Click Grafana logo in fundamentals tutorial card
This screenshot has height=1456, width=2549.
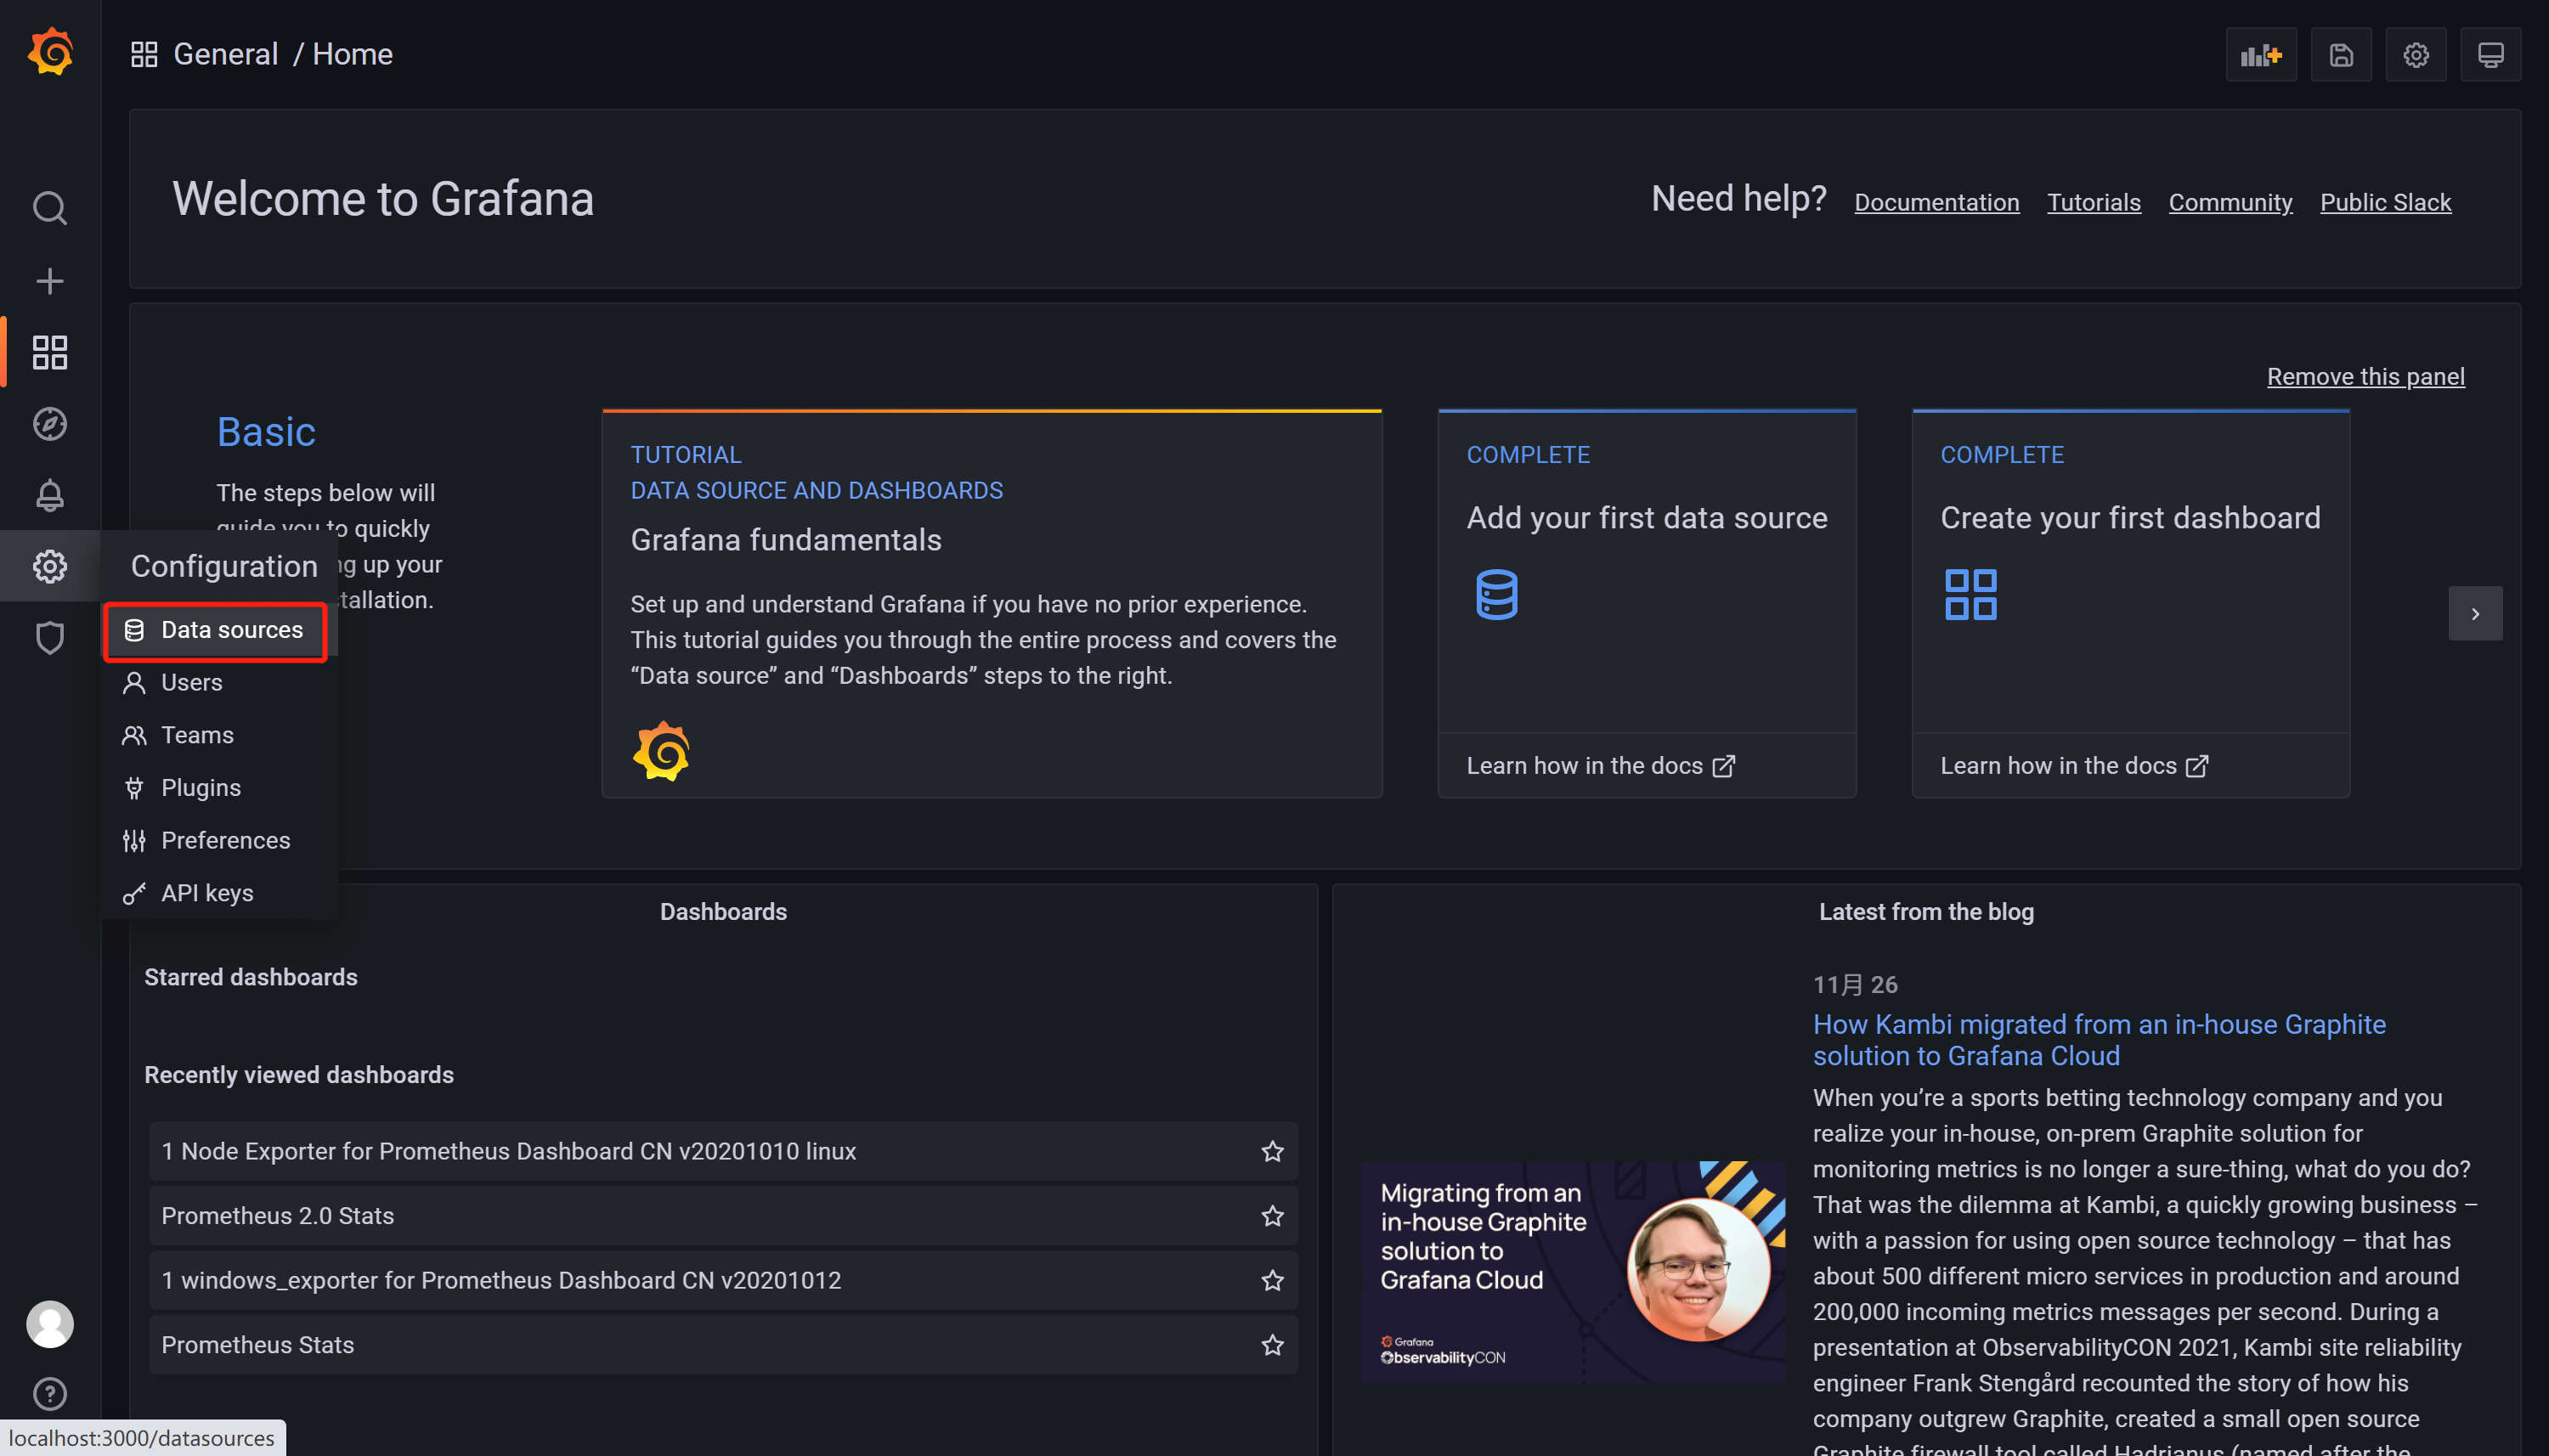[661, 751]
